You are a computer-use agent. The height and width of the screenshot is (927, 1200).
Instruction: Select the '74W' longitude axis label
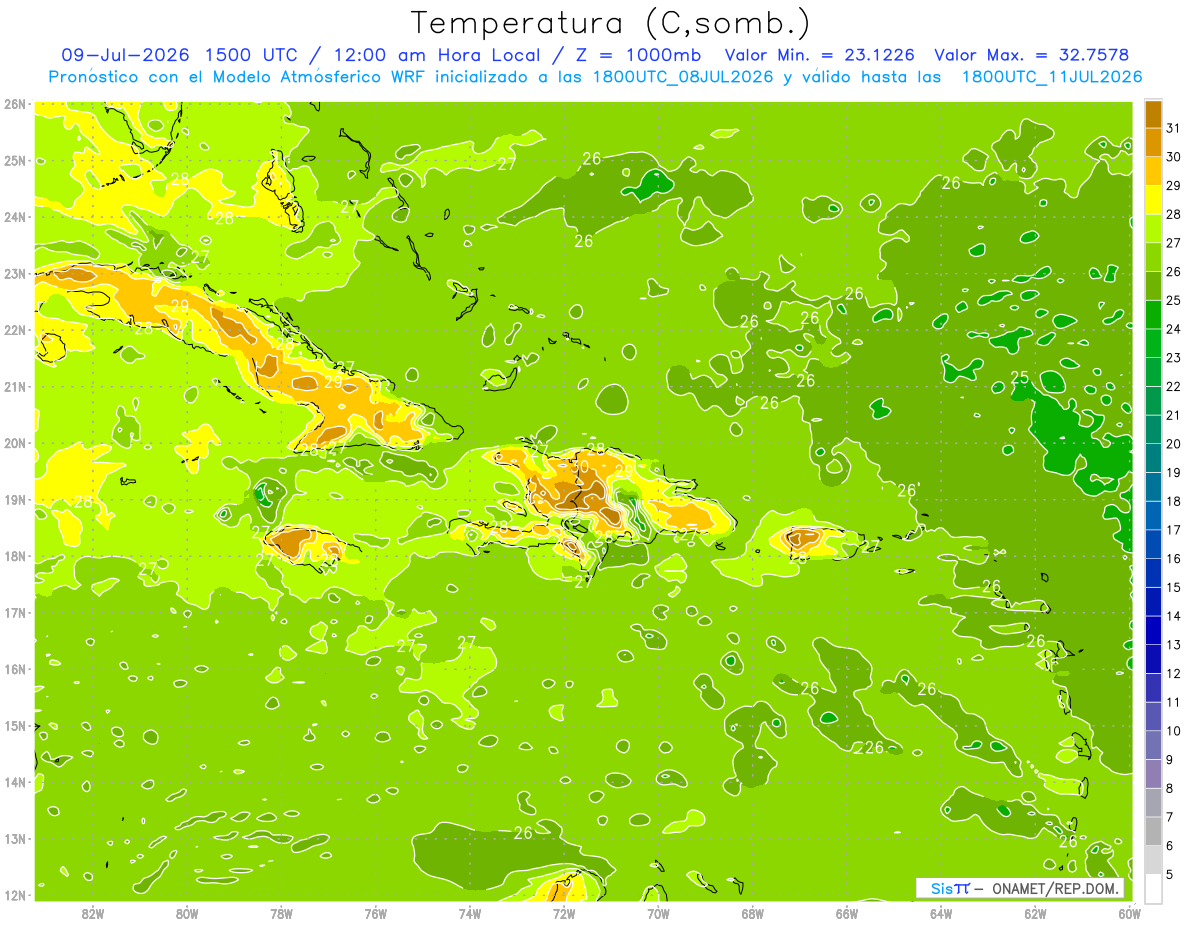pos(470,913)
